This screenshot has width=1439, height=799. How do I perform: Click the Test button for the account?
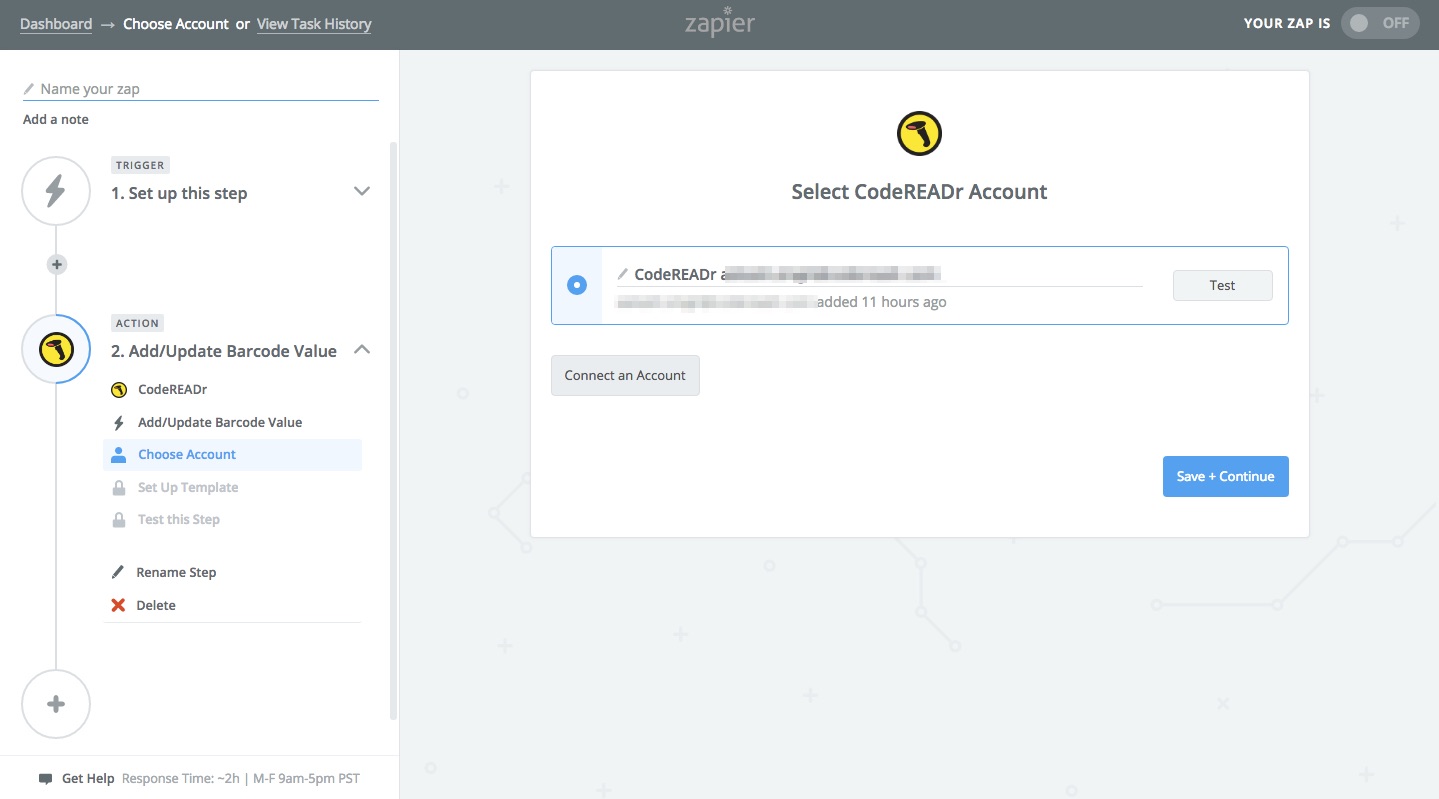1222,285
